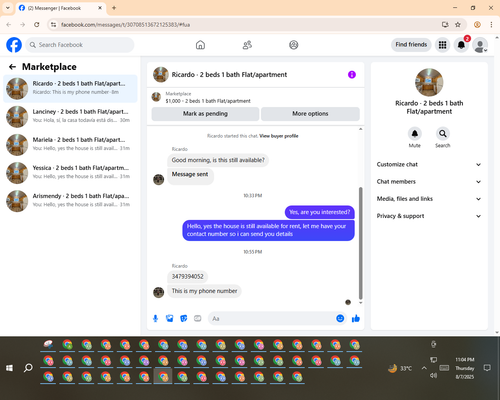Click the Messenger Facebook browser tab

61,8
